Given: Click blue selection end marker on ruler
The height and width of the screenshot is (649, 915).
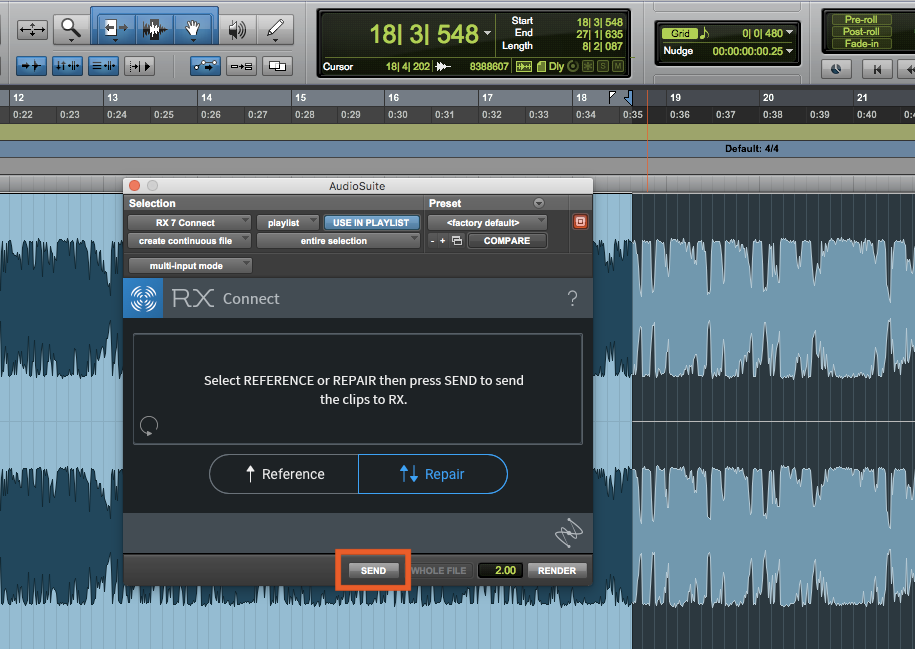Looking at the screenshot, I should pyautogui.click(x=629, y=97).
